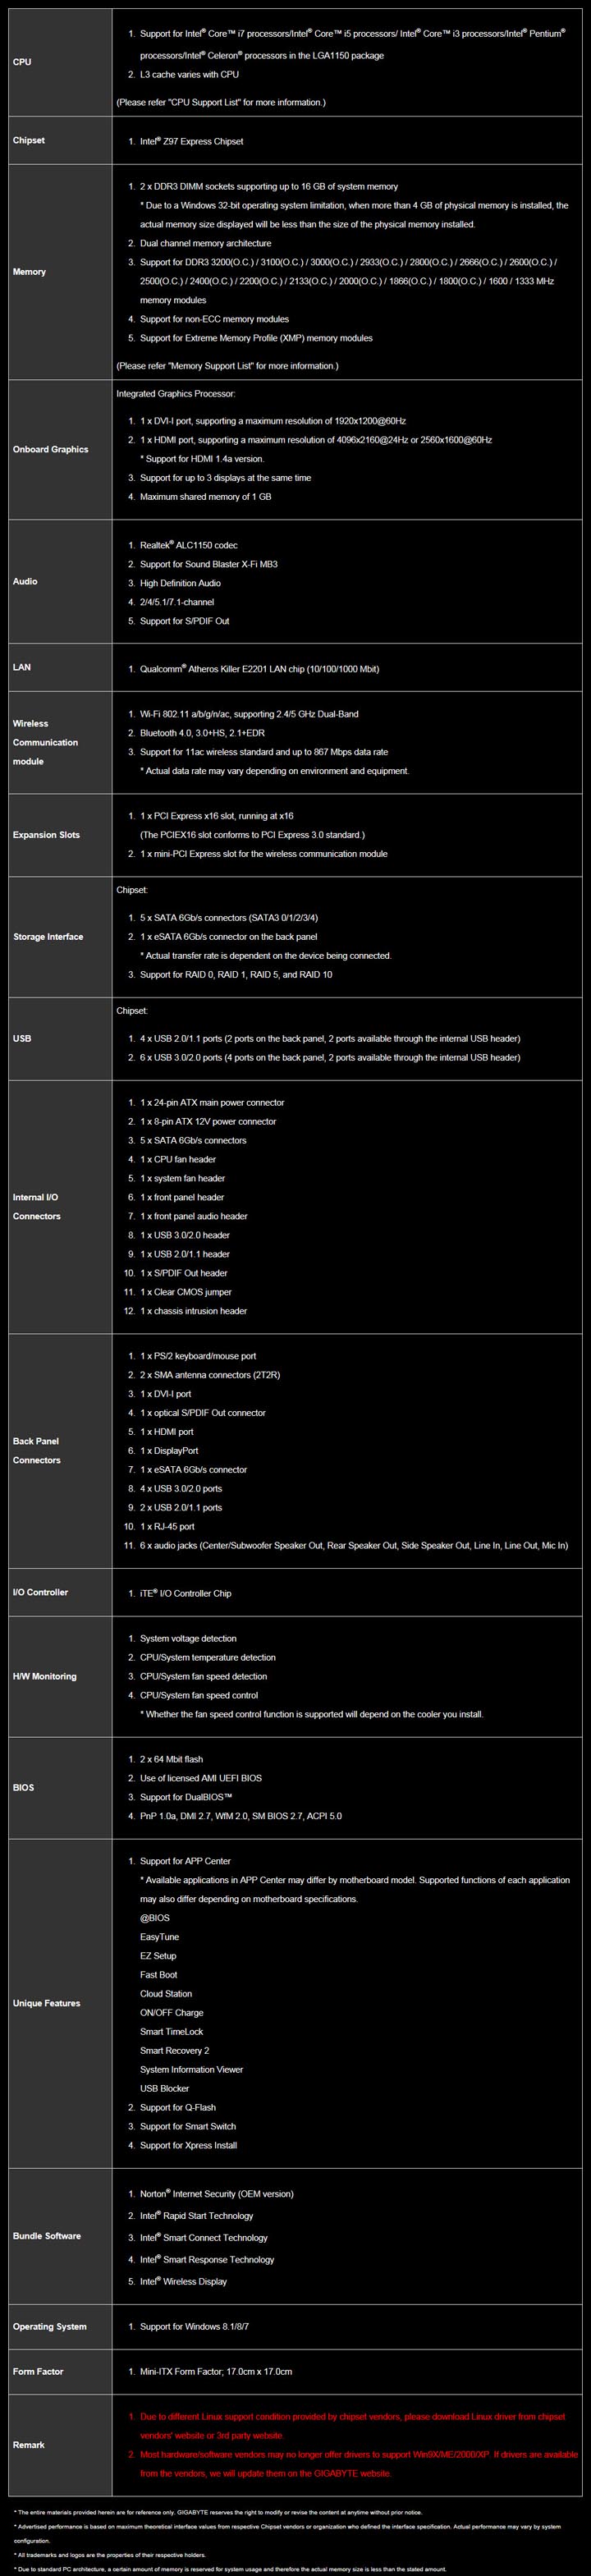Viewport: 591px width, 2576px height.
Task: Click the "CPU Support List" reference text
Action: click(221, 102)
